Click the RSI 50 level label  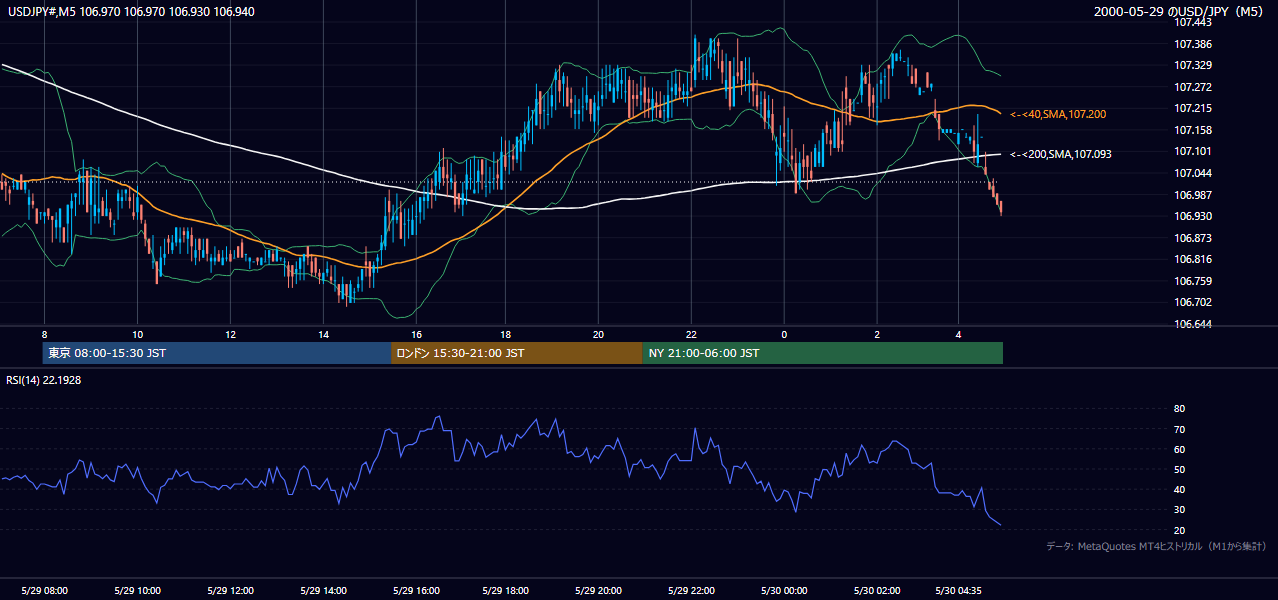pyautogui.click(x=1179, y=469)
